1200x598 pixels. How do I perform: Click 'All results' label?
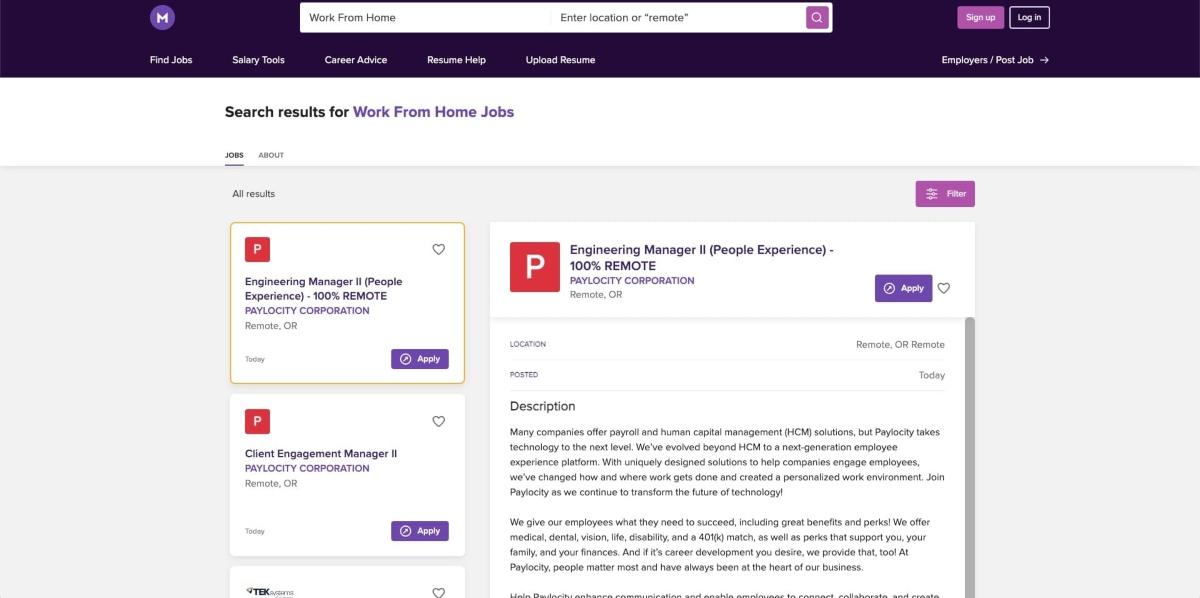coord(254,193)
